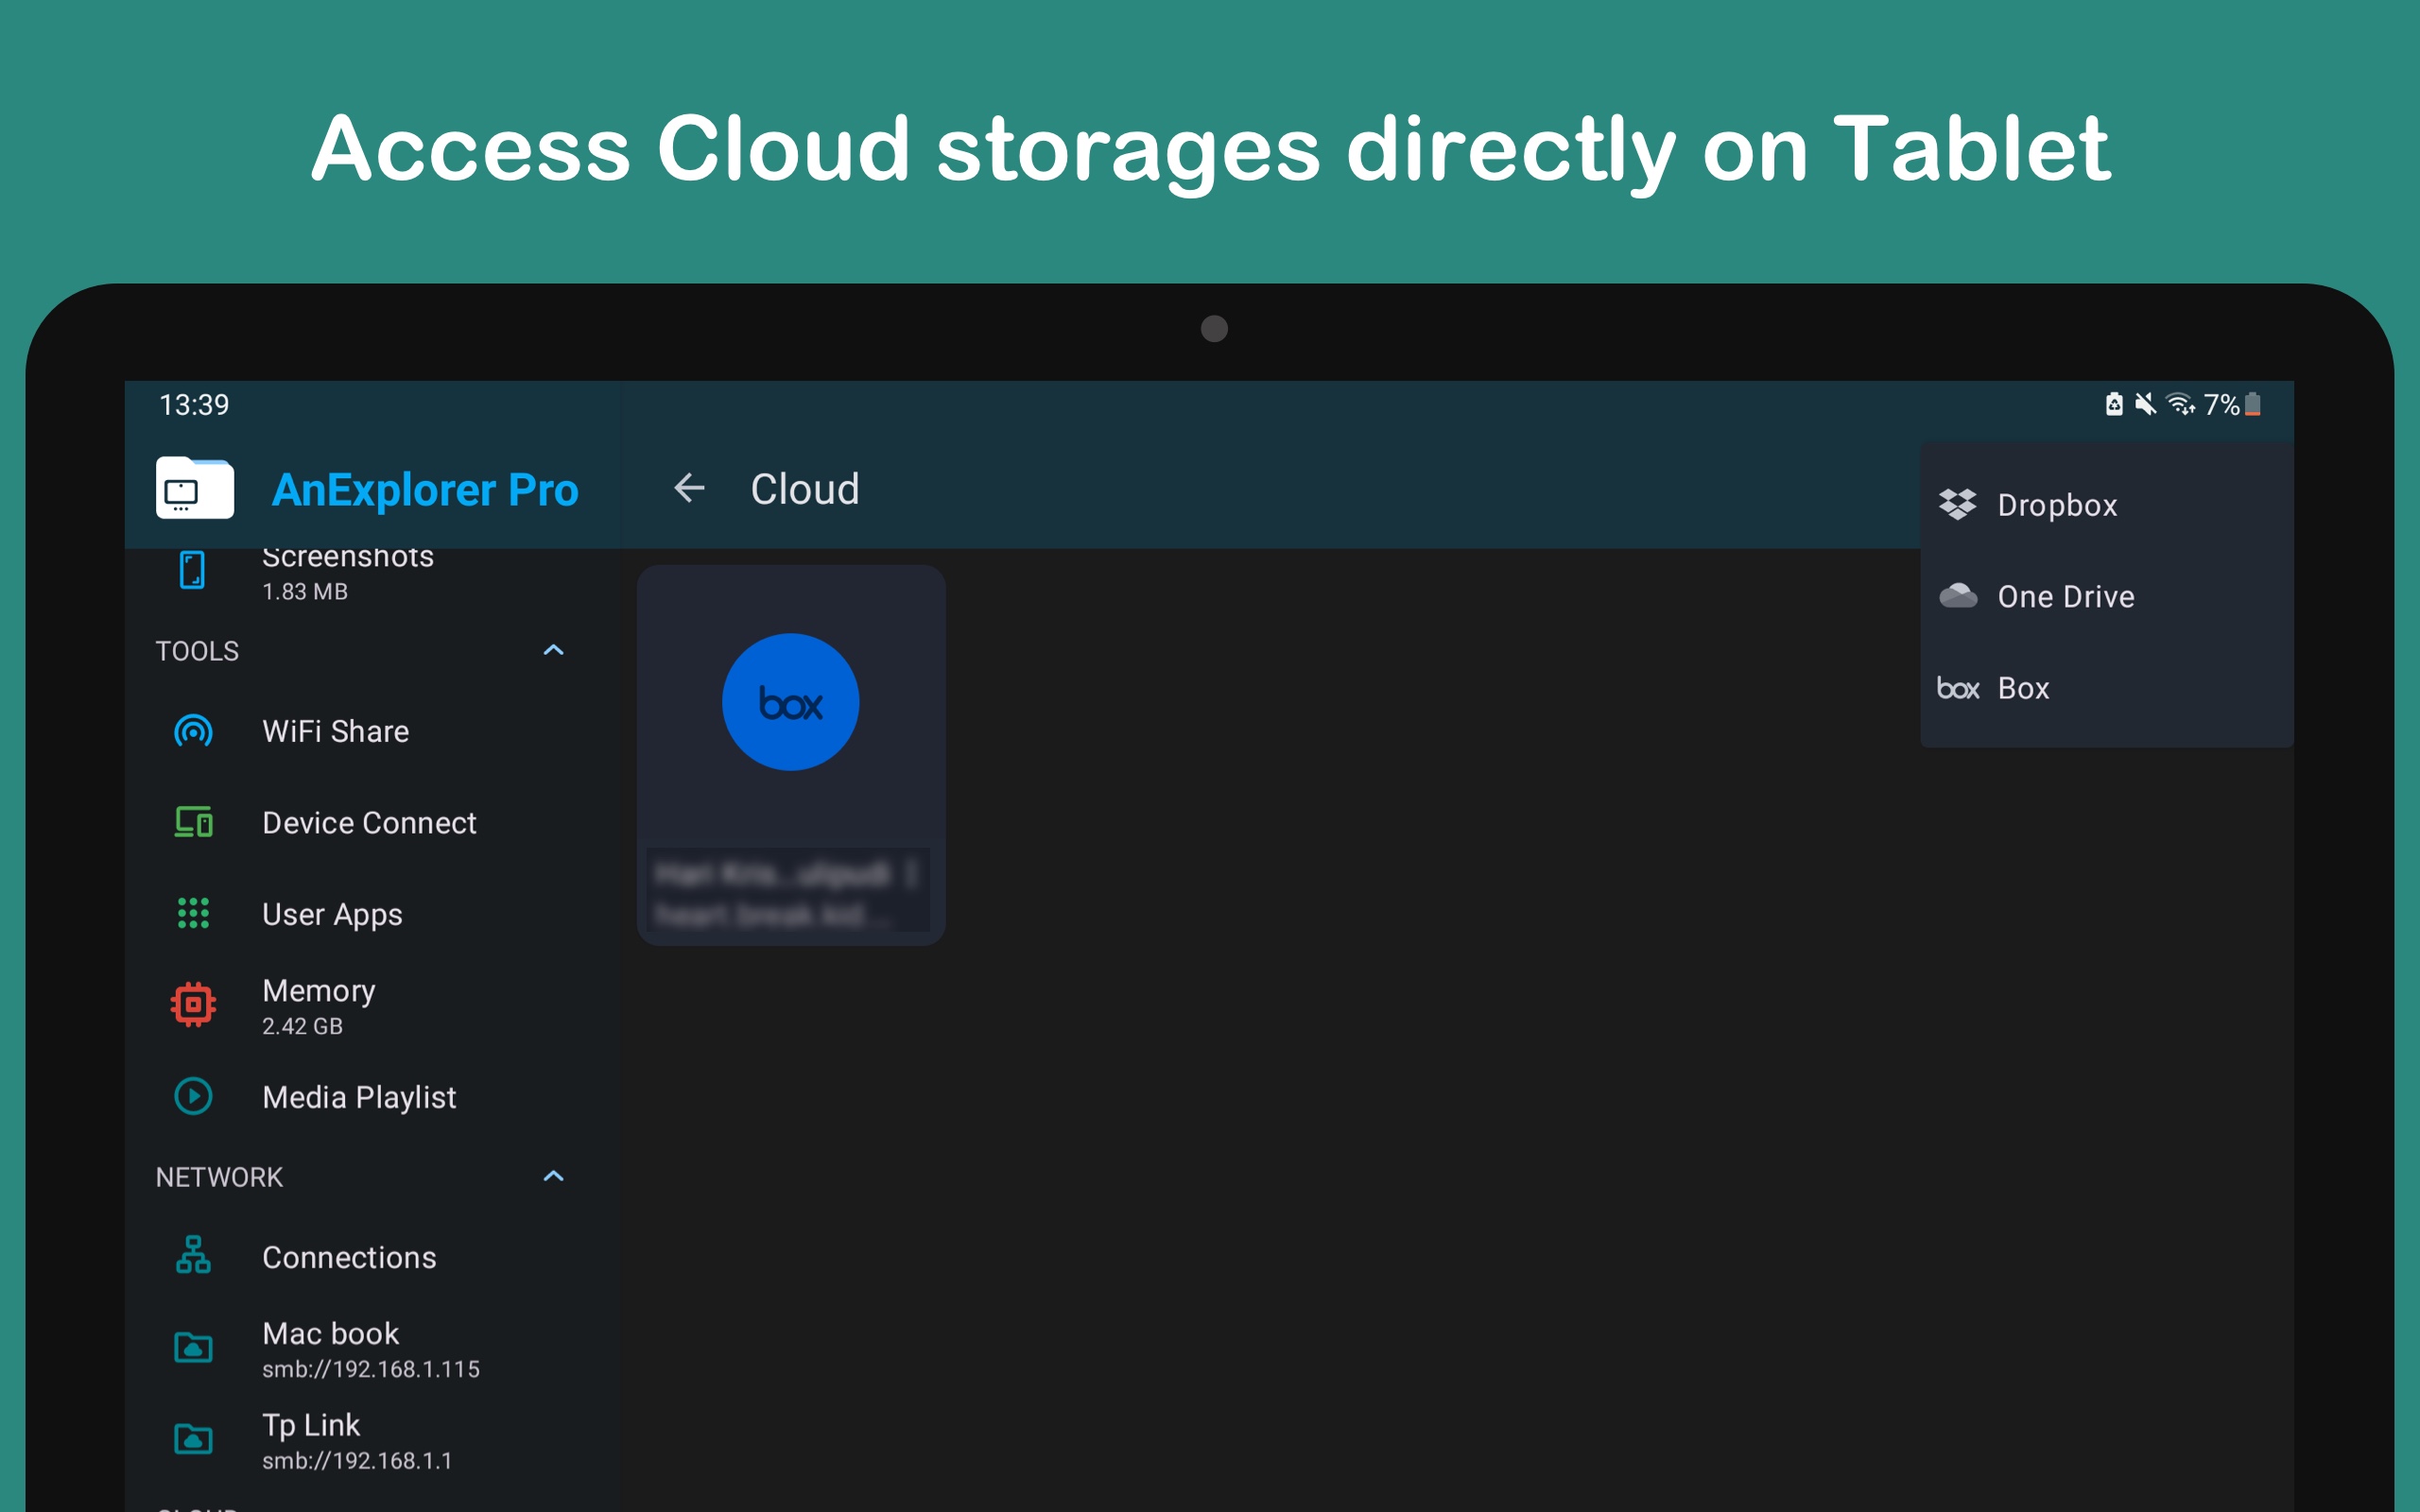2420x1512 pixels.
Task: Click the battery percentage in status bar
Action: click(x=2221, y=405)
